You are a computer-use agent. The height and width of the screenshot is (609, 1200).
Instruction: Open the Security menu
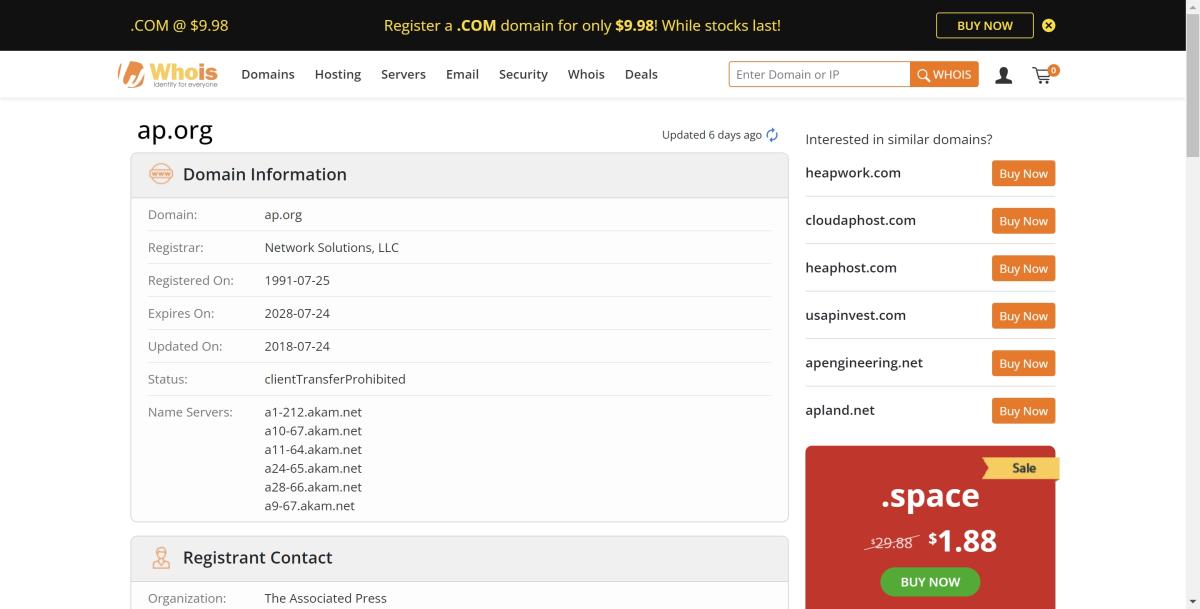(523, 74)
